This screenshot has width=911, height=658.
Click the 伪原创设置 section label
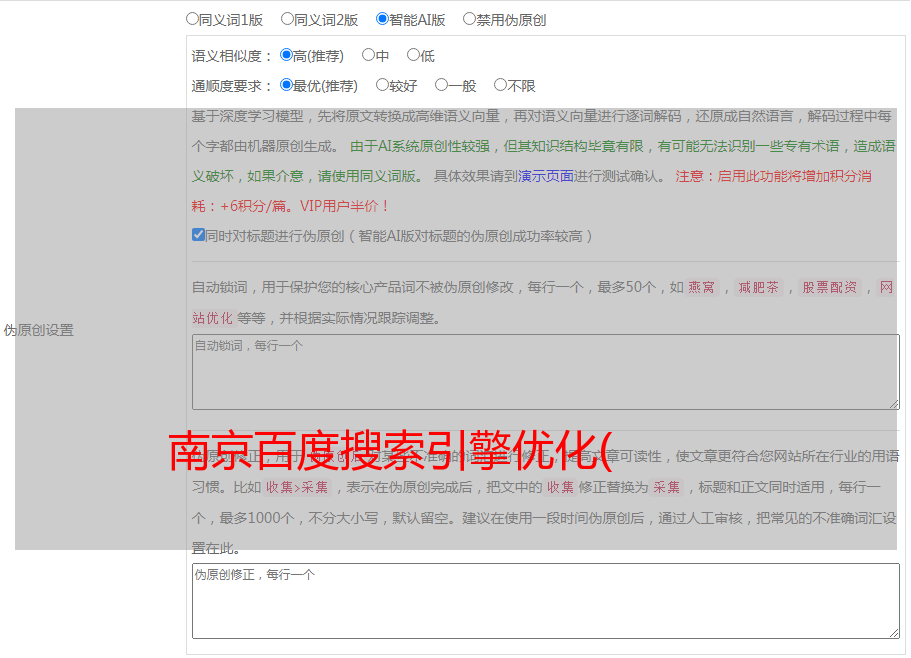tap(38, 330)
